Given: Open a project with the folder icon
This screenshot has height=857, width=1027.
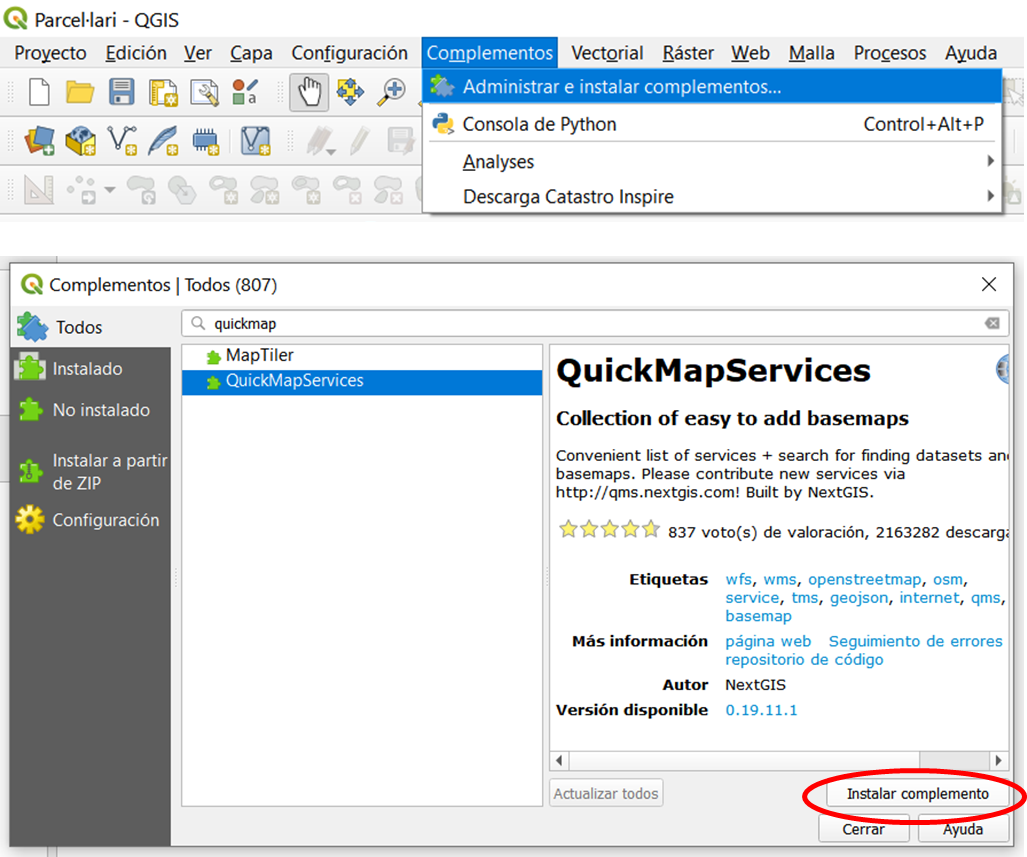Looking at the screenshot, I should click(x=80, y=92).
